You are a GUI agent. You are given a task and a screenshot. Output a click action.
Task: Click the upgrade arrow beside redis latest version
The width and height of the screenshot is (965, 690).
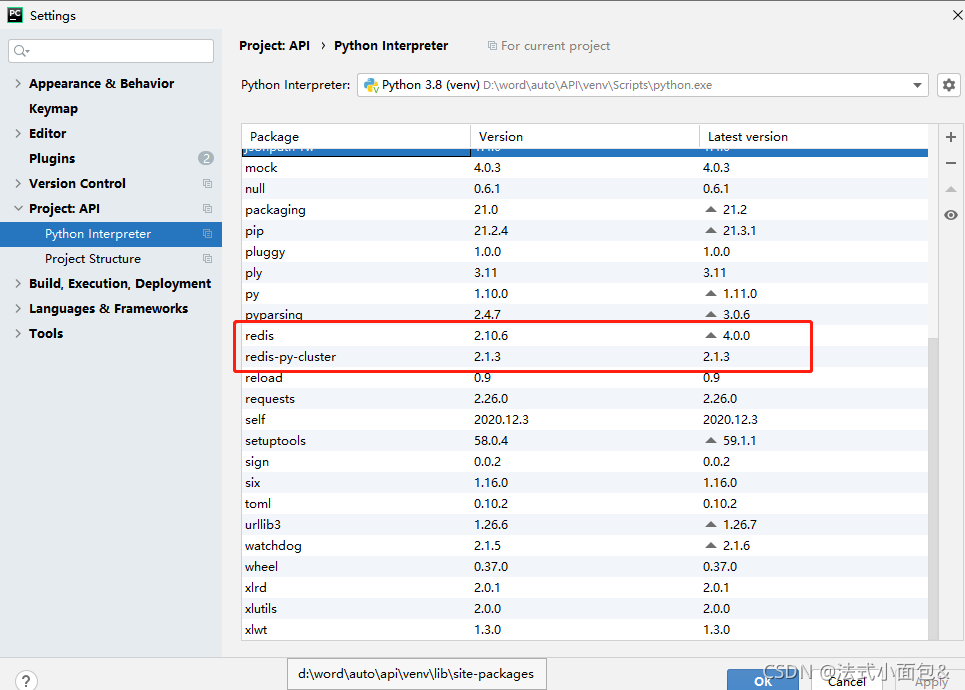click(711, 335)
